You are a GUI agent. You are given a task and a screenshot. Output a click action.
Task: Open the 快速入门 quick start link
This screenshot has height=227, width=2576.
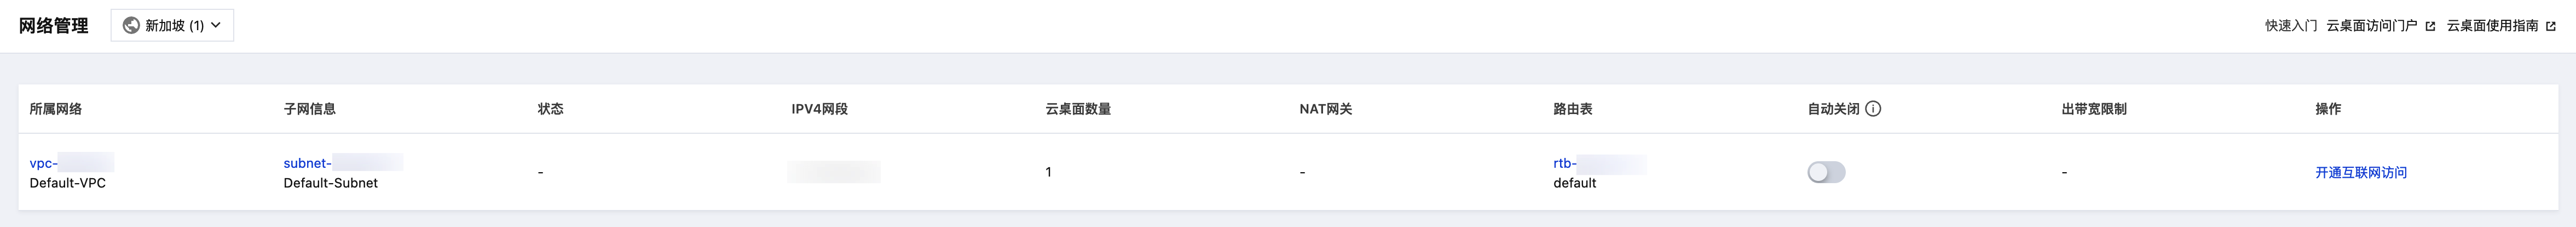[2290, 26]
